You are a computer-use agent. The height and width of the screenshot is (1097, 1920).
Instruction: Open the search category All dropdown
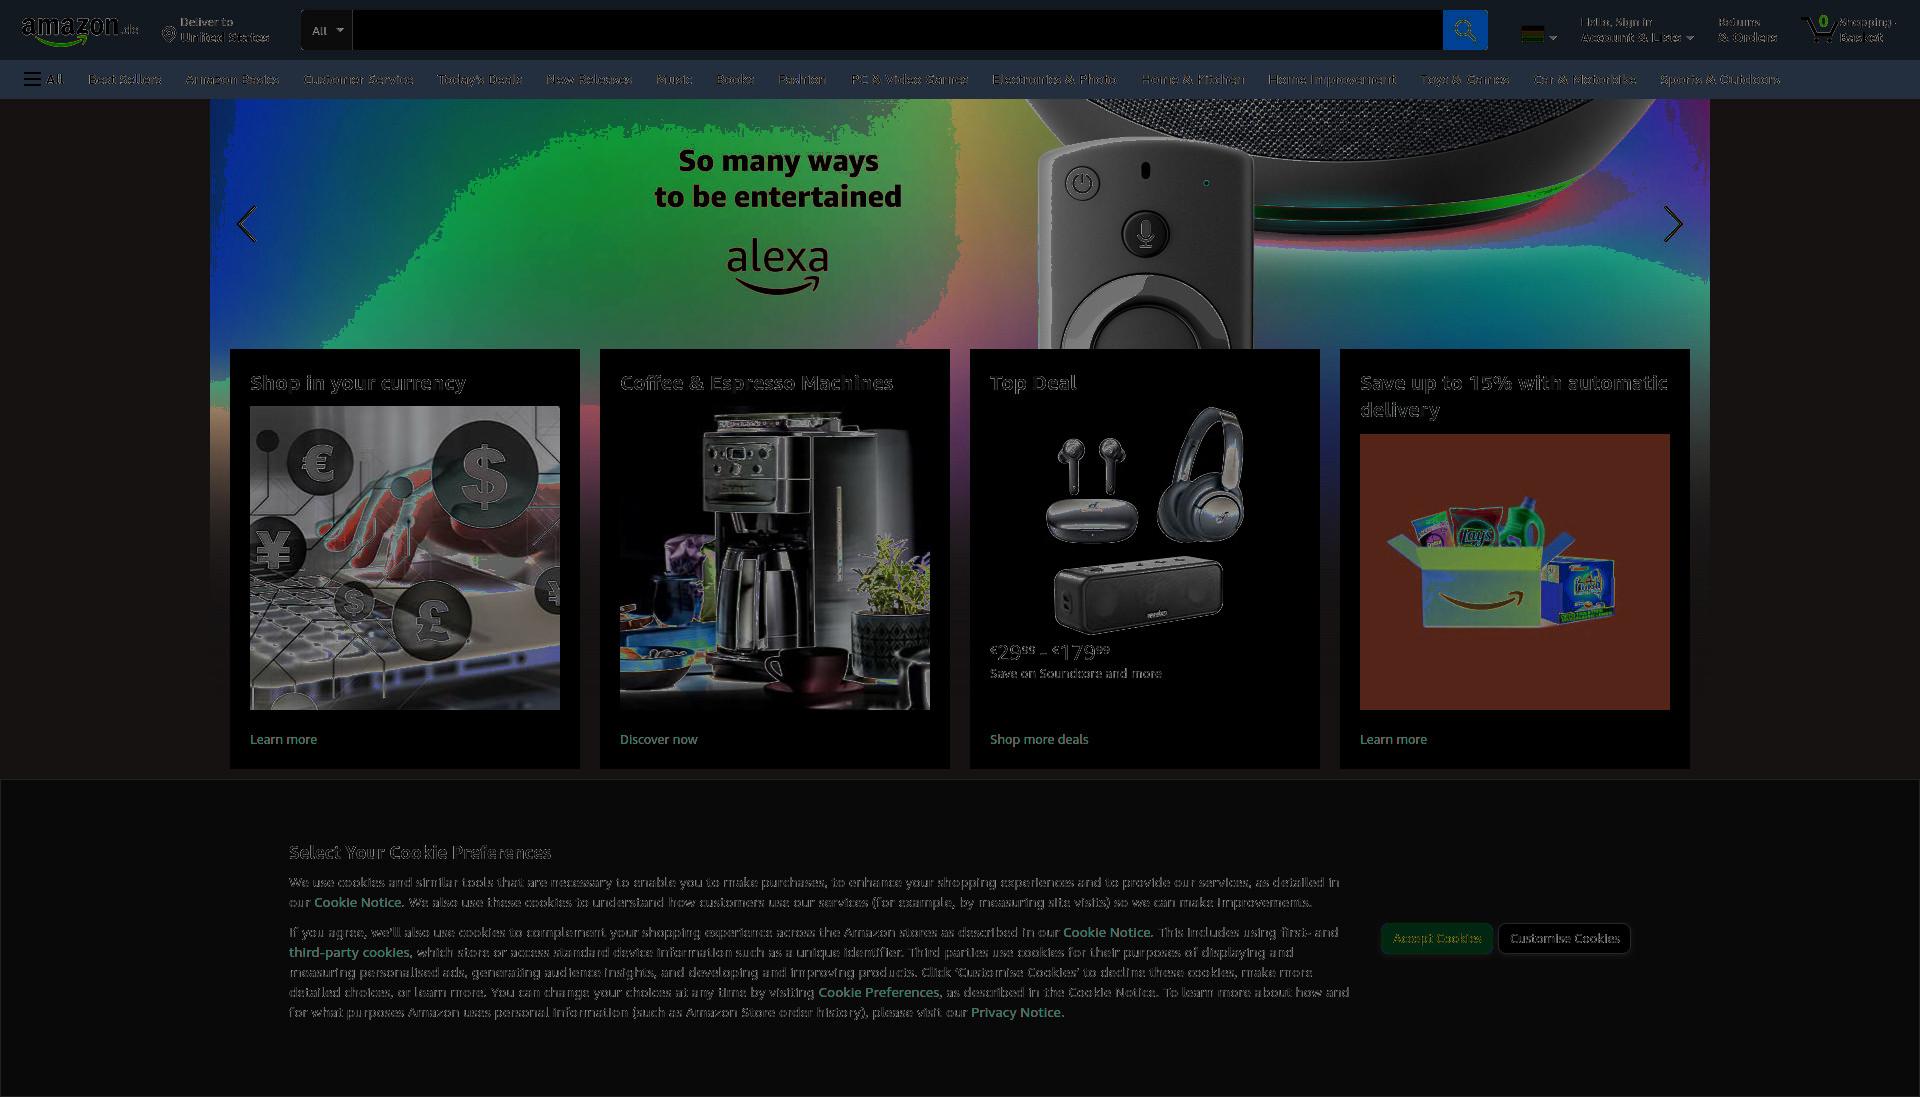point(327,30)
